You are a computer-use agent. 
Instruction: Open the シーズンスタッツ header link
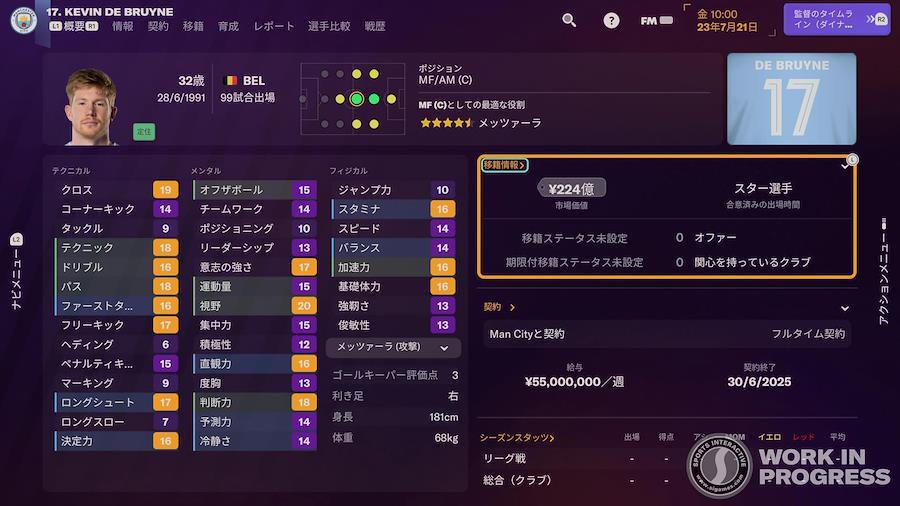click(517, 438)
